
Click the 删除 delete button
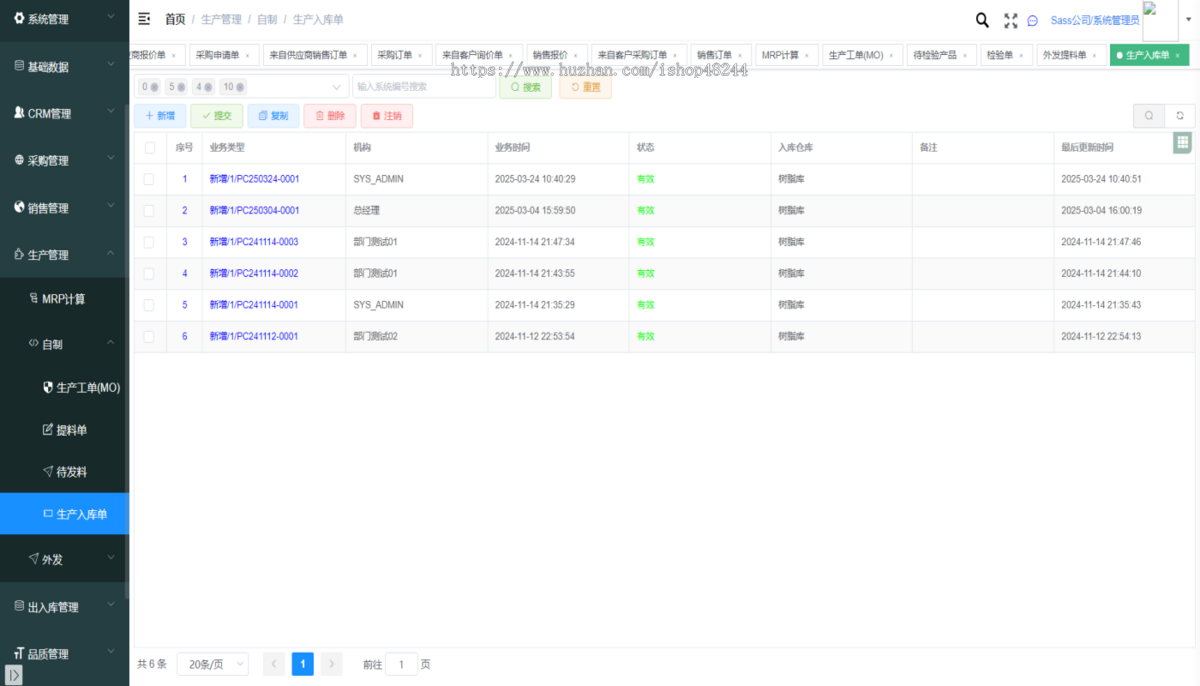coord(330,116)
